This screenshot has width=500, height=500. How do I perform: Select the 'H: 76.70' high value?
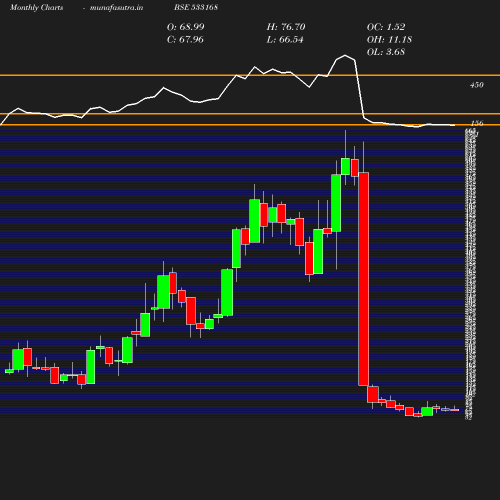[286, 27]
